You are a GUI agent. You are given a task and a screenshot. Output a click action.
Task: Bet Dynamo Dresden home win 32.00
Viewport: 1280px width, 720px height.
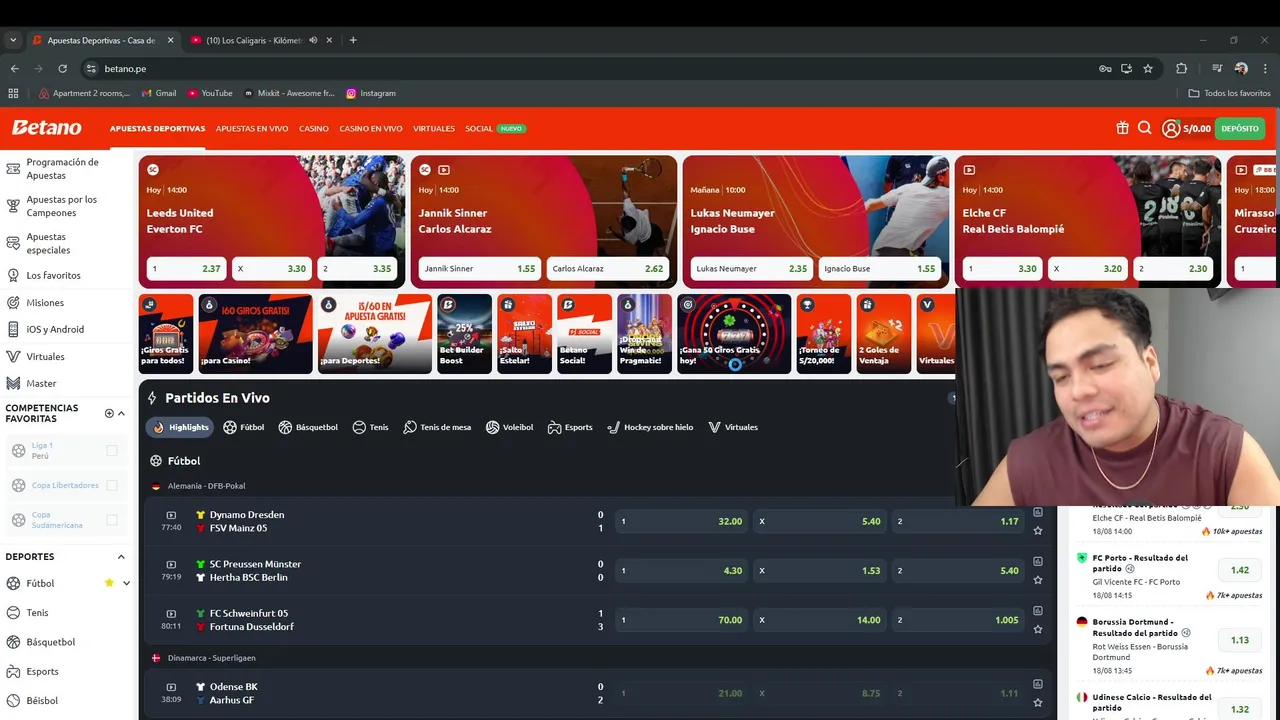coord(681,521)
